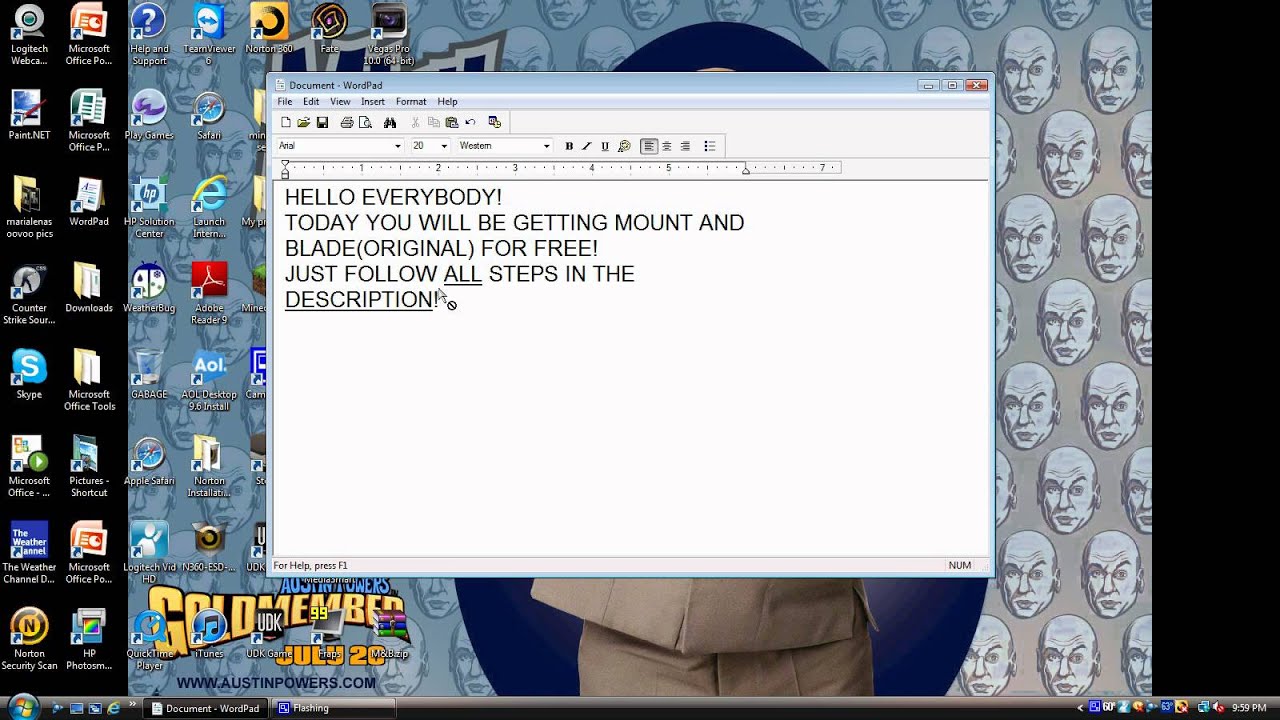The width and height of the screenshot is (1280, 720).
Task: Center align the text
Action: (x=667, y=146)
